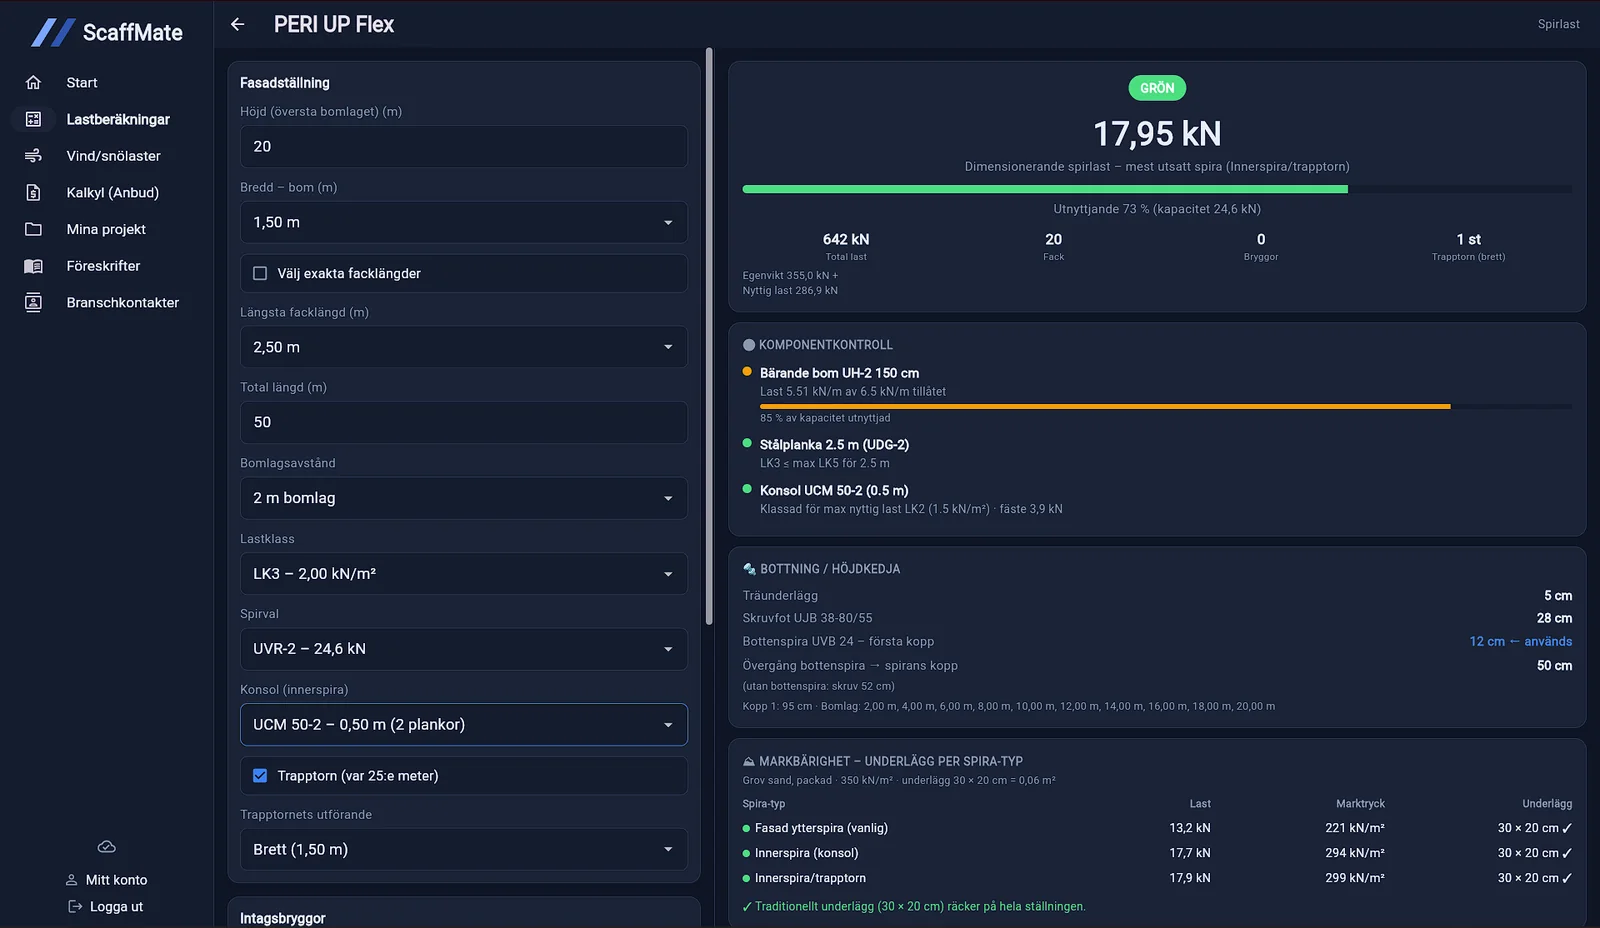Open the Lastberäkningar menu item

[118, 119]
